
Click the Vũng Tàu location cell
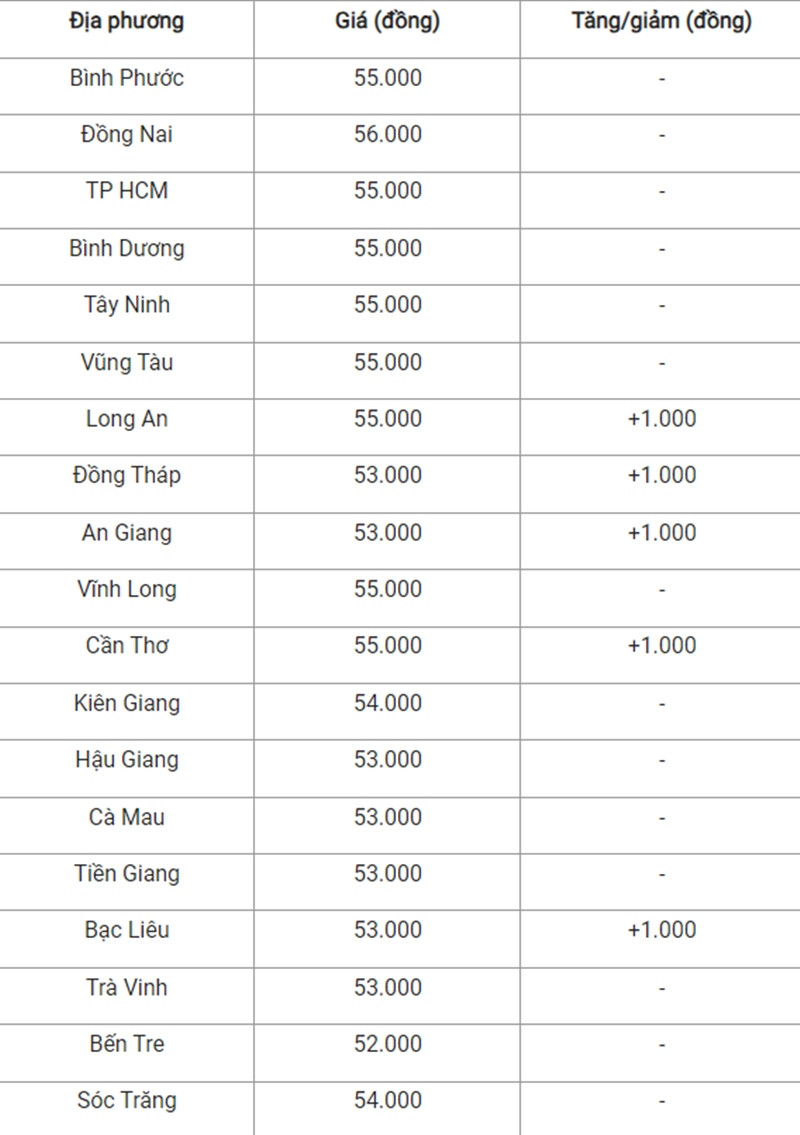(127, 362)
